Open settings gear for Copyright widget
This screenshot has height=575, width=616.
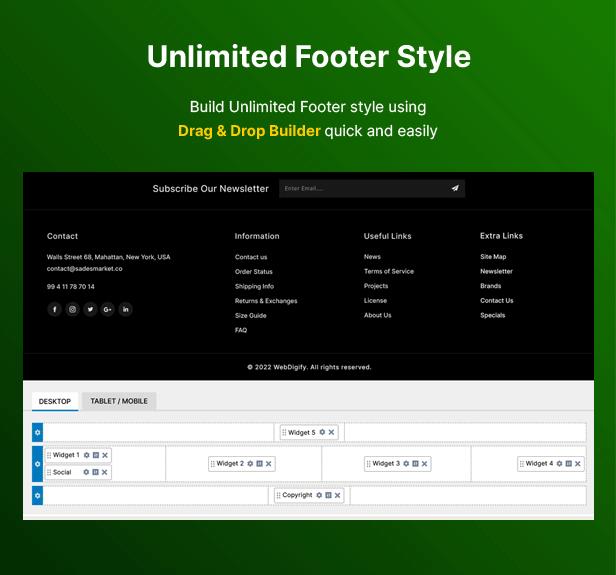(319, 495)
